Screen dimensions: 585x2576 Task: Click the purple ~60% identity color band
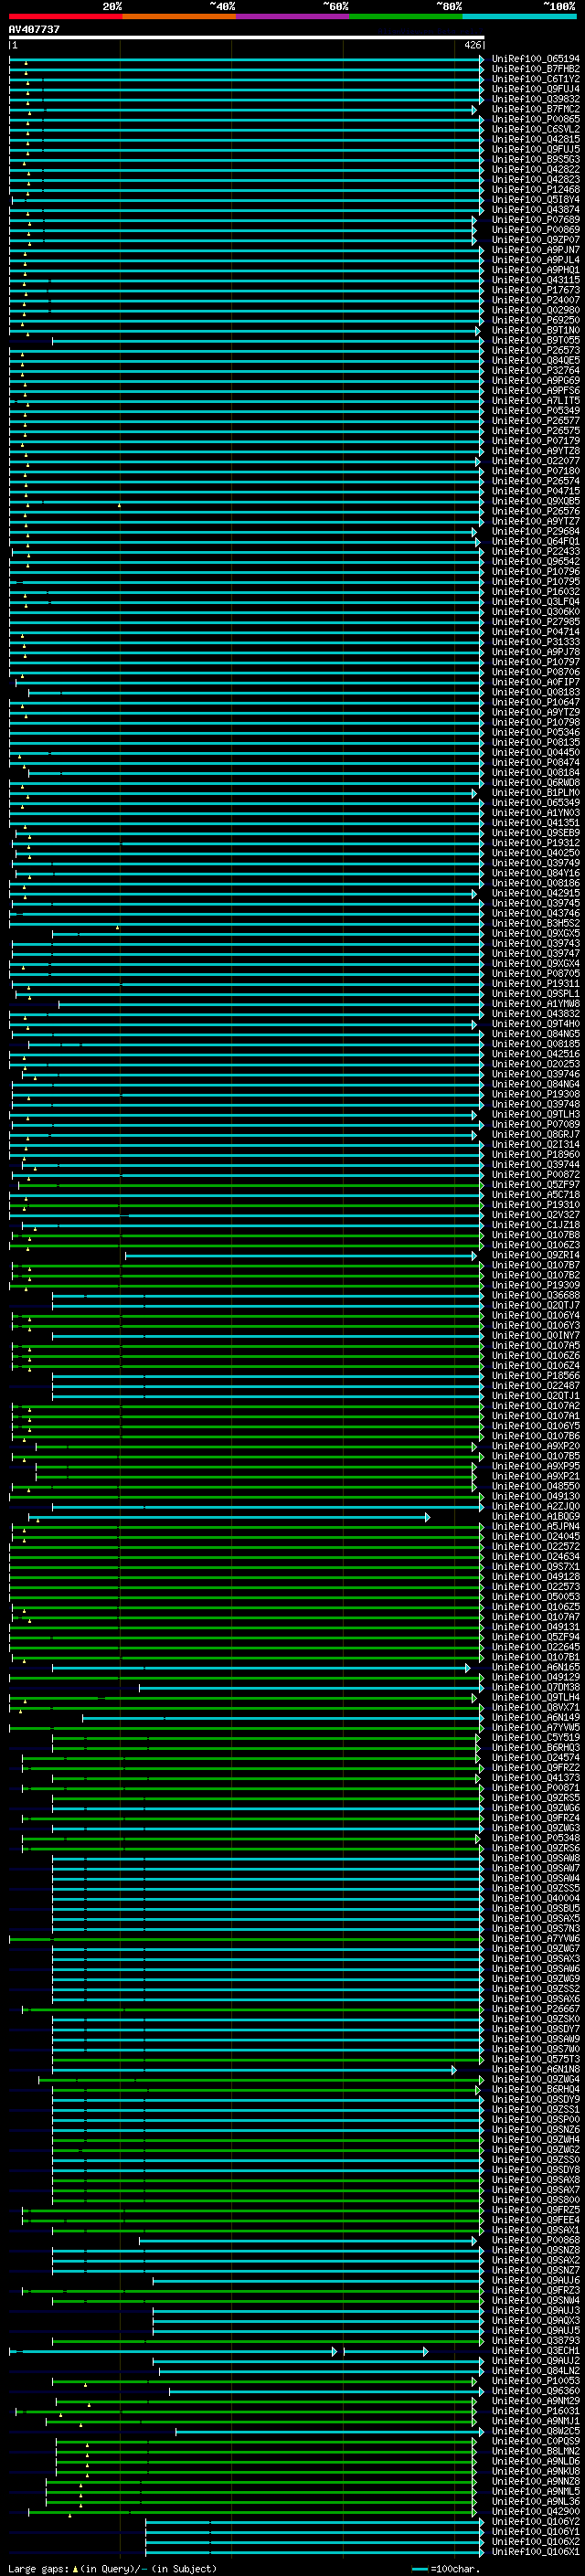click(x=292, y=16)
